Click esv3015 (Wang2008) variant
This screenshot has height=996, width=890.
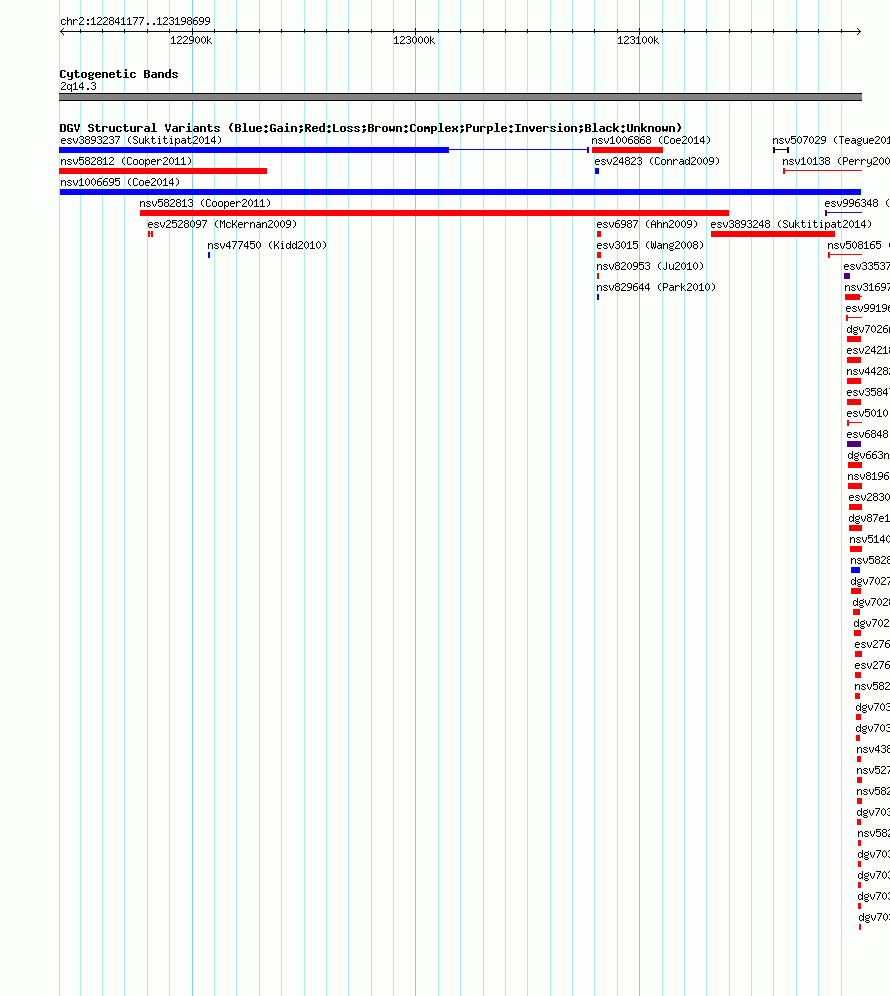599,255
